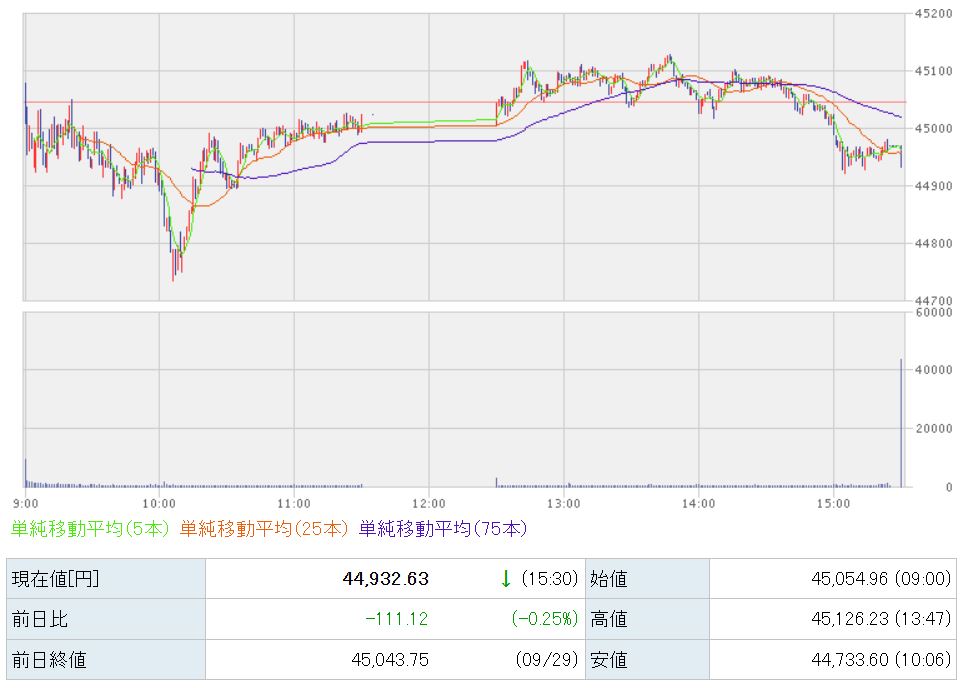Click the 14:00 time axis label

[x=698, y=502]
